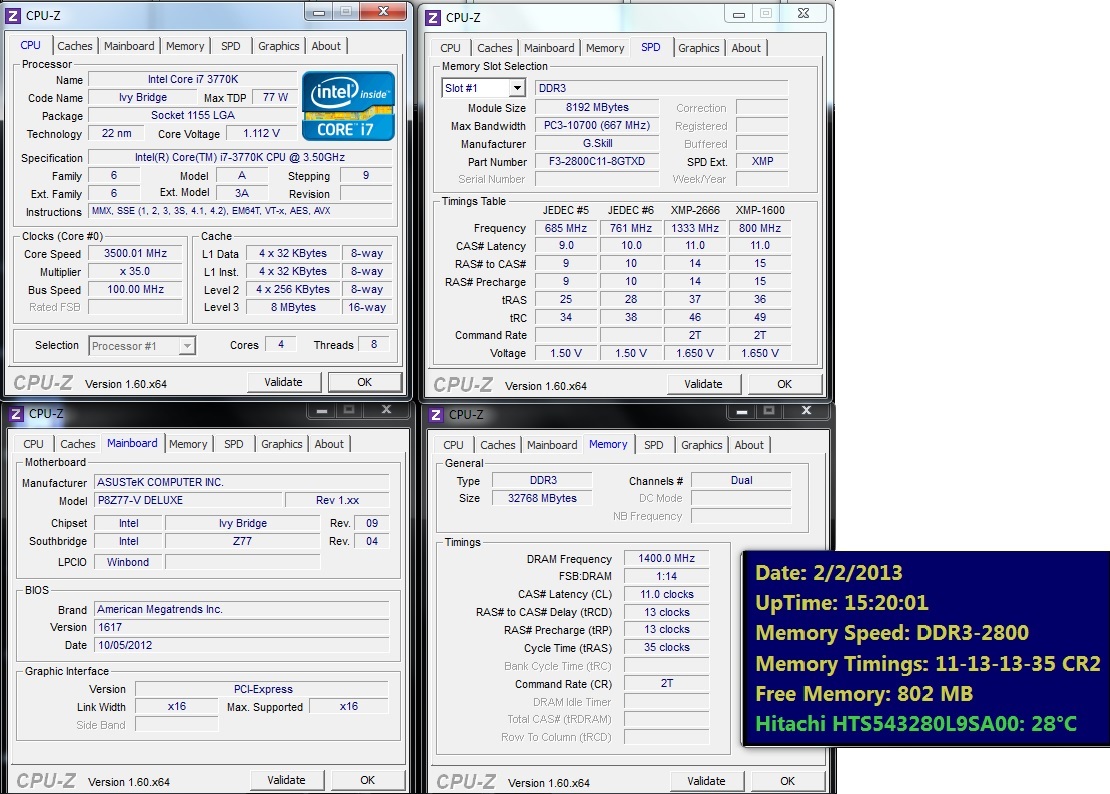This screenshot has height=794, width=1110.
Task: Click Validate in the bottom-right Memory window
Action: tap(706, 781)
